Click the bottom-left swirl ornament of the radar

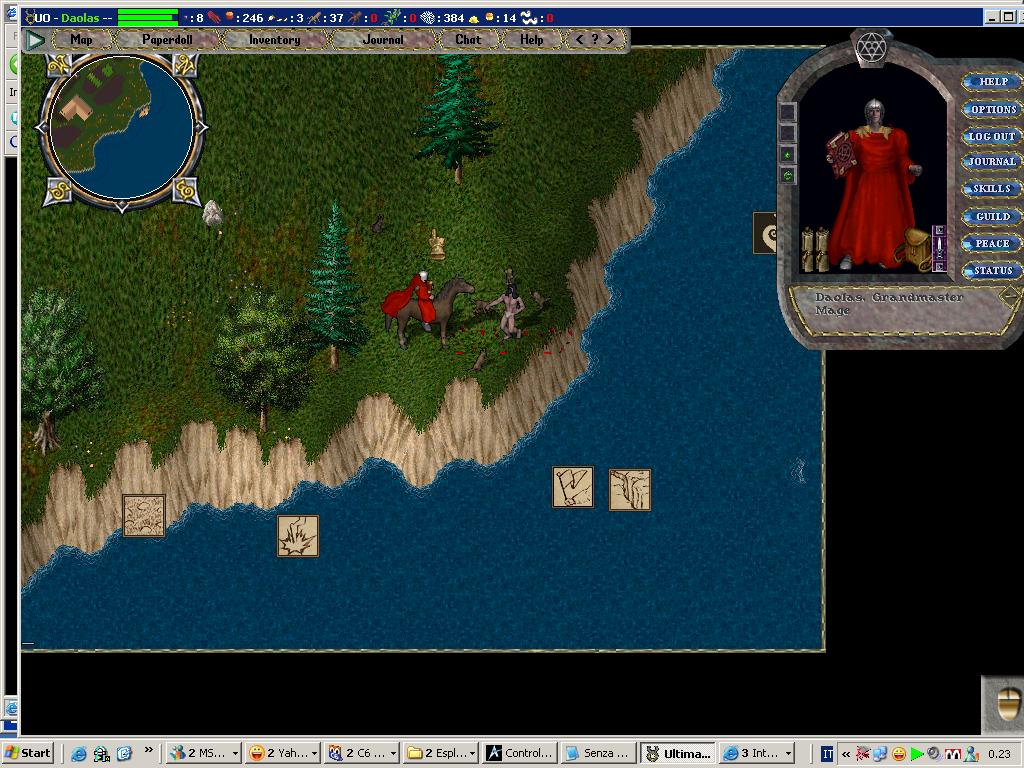point(56,191)
